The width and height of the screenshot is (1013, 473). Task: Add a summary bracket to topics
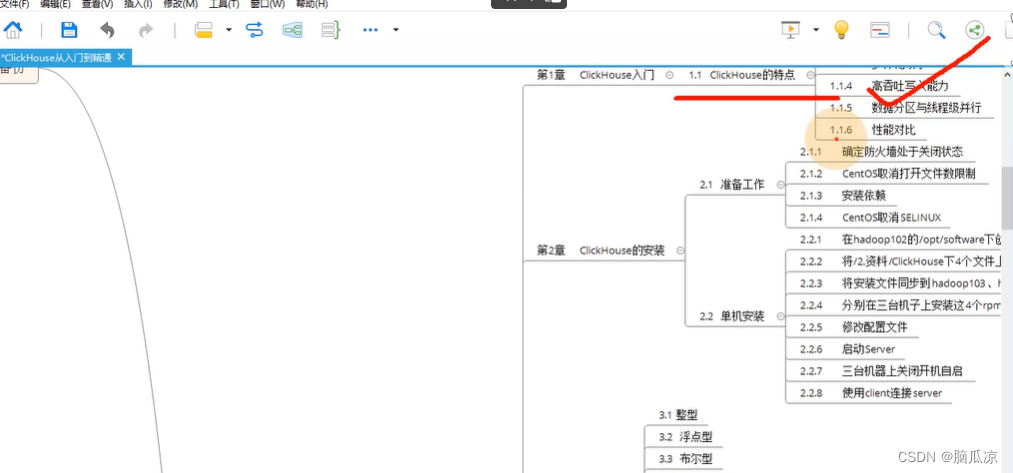tap(331, 30)
